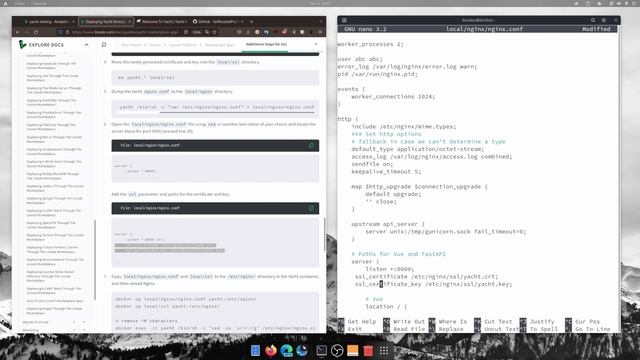Collapse the Explore Docs sidebar chevron
Viewport: 640px width, 360px height.
click(86, 44)
